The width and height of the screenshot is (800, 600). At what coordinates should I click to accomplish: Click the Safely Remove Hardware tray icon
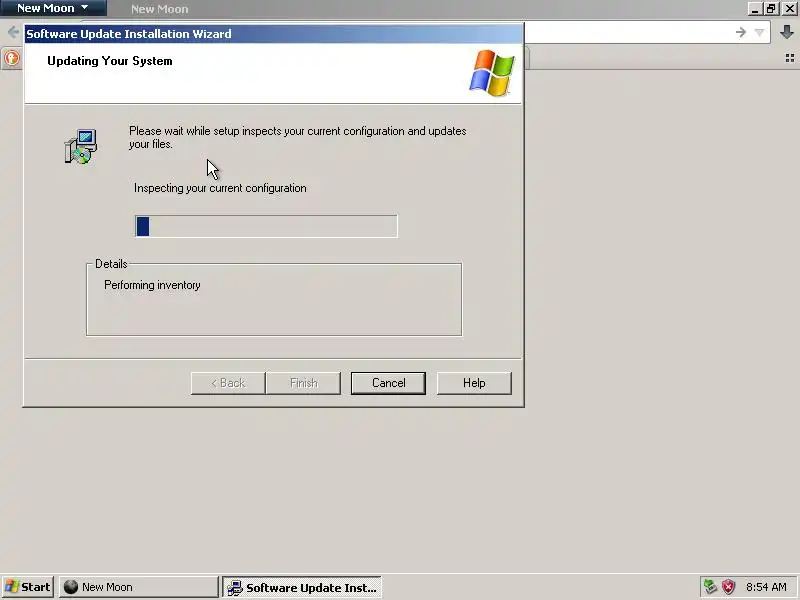coord(710,587)
